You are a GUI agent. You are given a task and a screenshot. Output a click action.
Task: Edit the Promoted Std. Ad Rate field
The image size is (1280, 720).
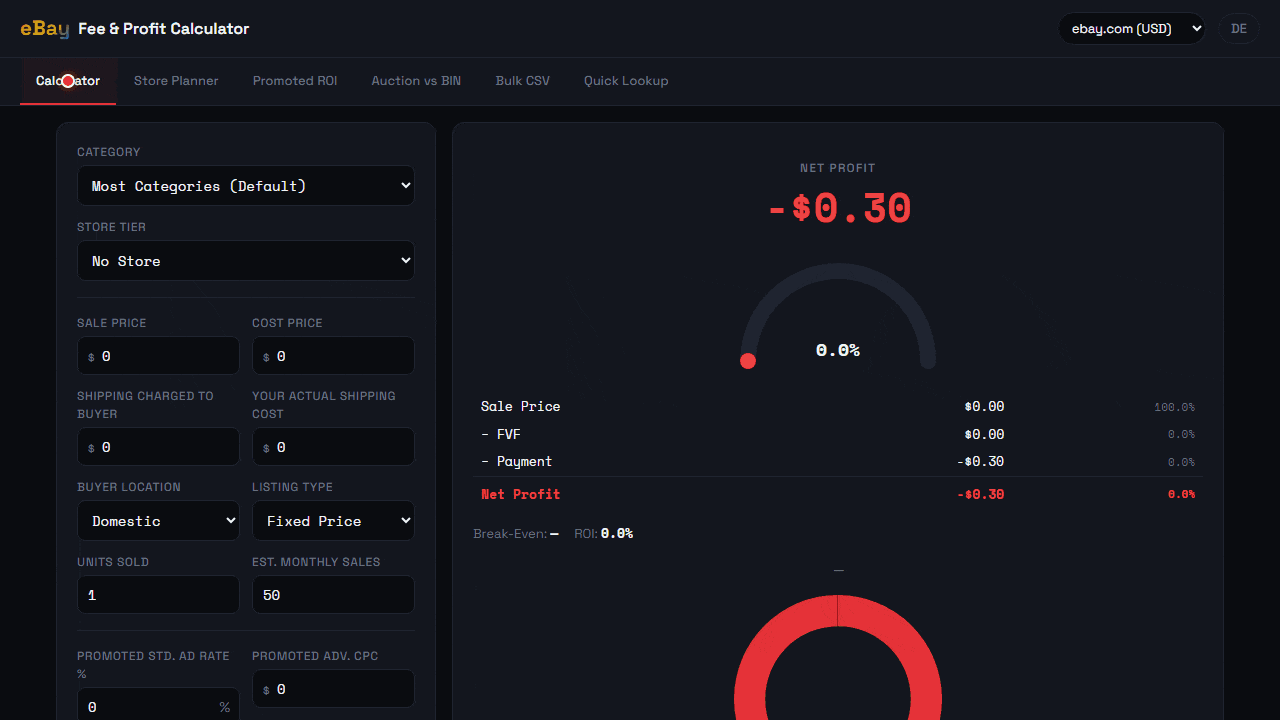point(158,706)
